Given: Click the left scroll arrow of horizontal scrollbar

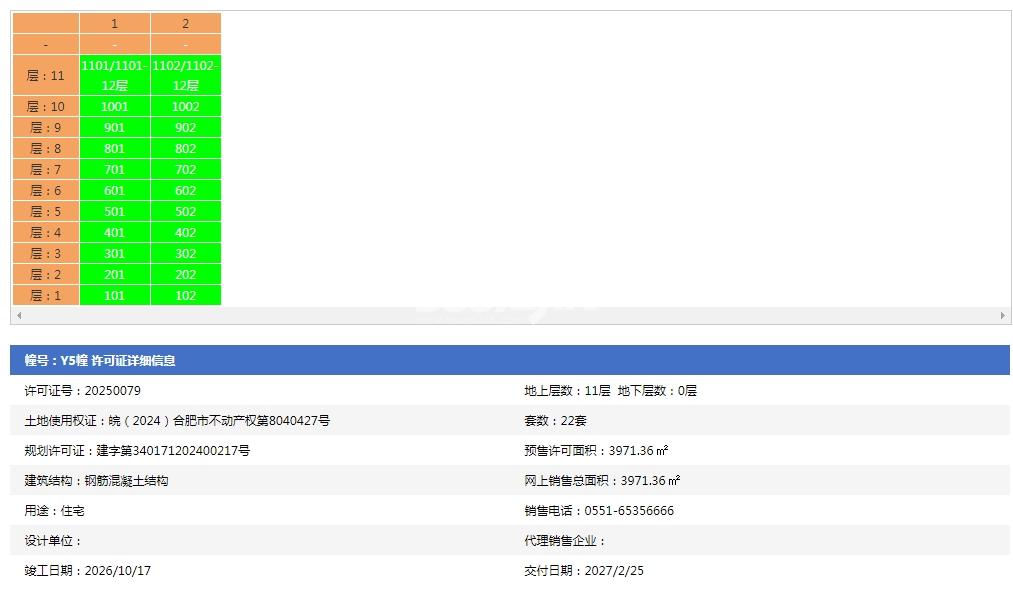Looking at the screenshot, I should (x=19, y=316).
